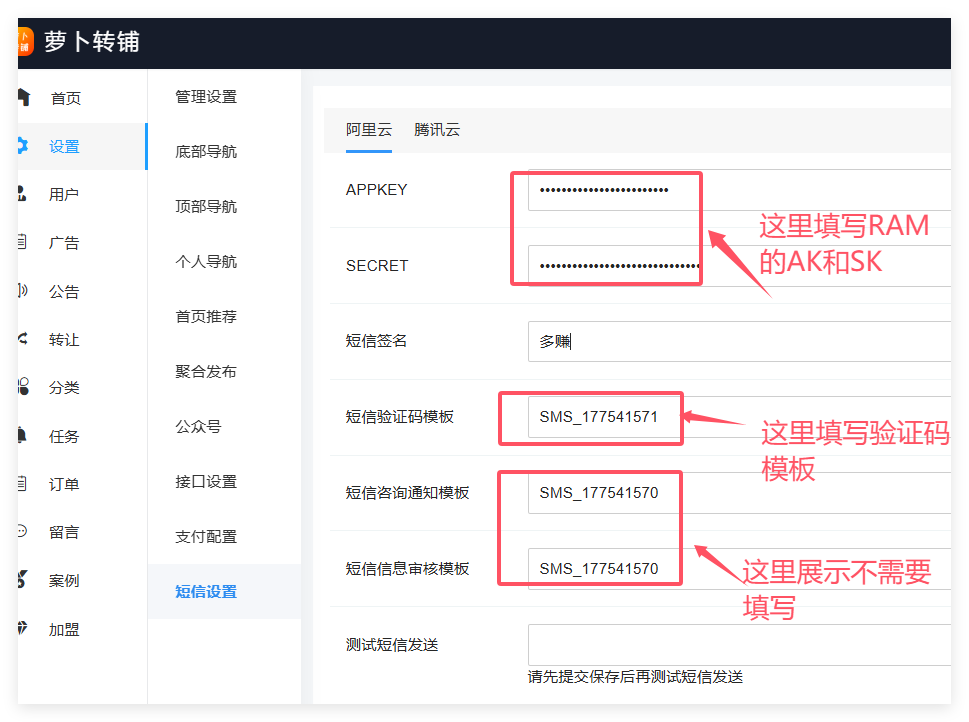Open 案例 section in sidebar
The image size is (969, 722).
64,580
